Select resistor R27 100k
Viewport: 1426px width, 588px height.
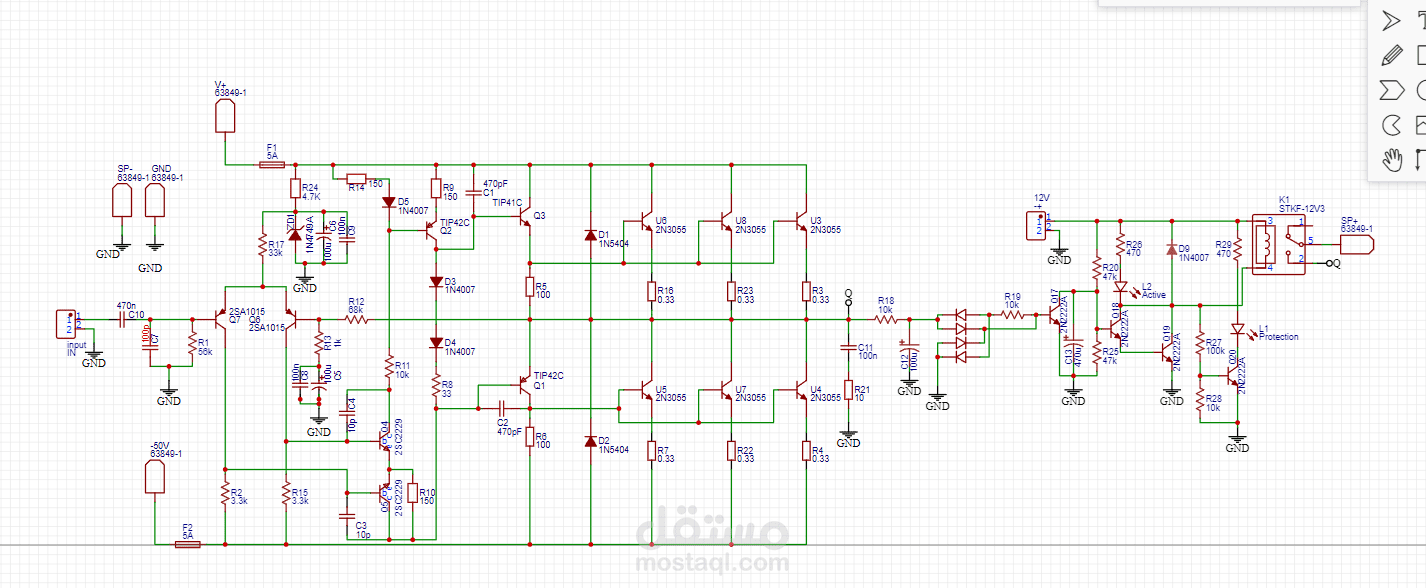coord(1200,345)
